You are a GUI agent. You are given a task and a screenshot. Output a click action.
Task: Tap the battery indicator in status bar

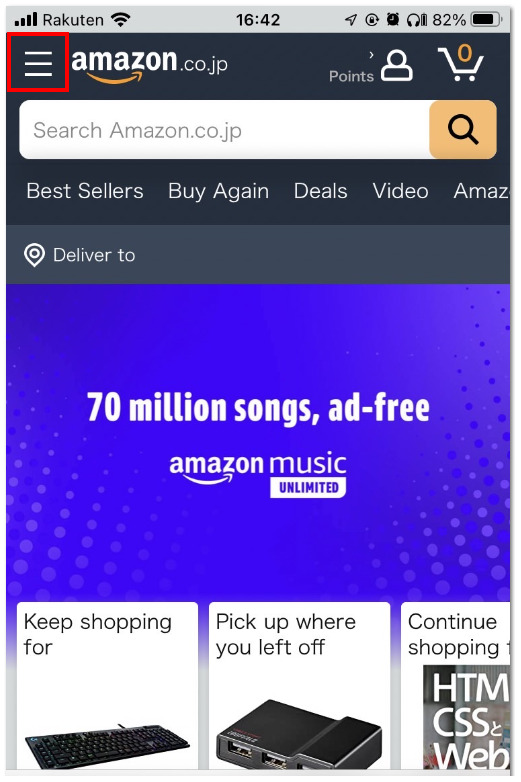pyautogui.click(x=486, y=19)
